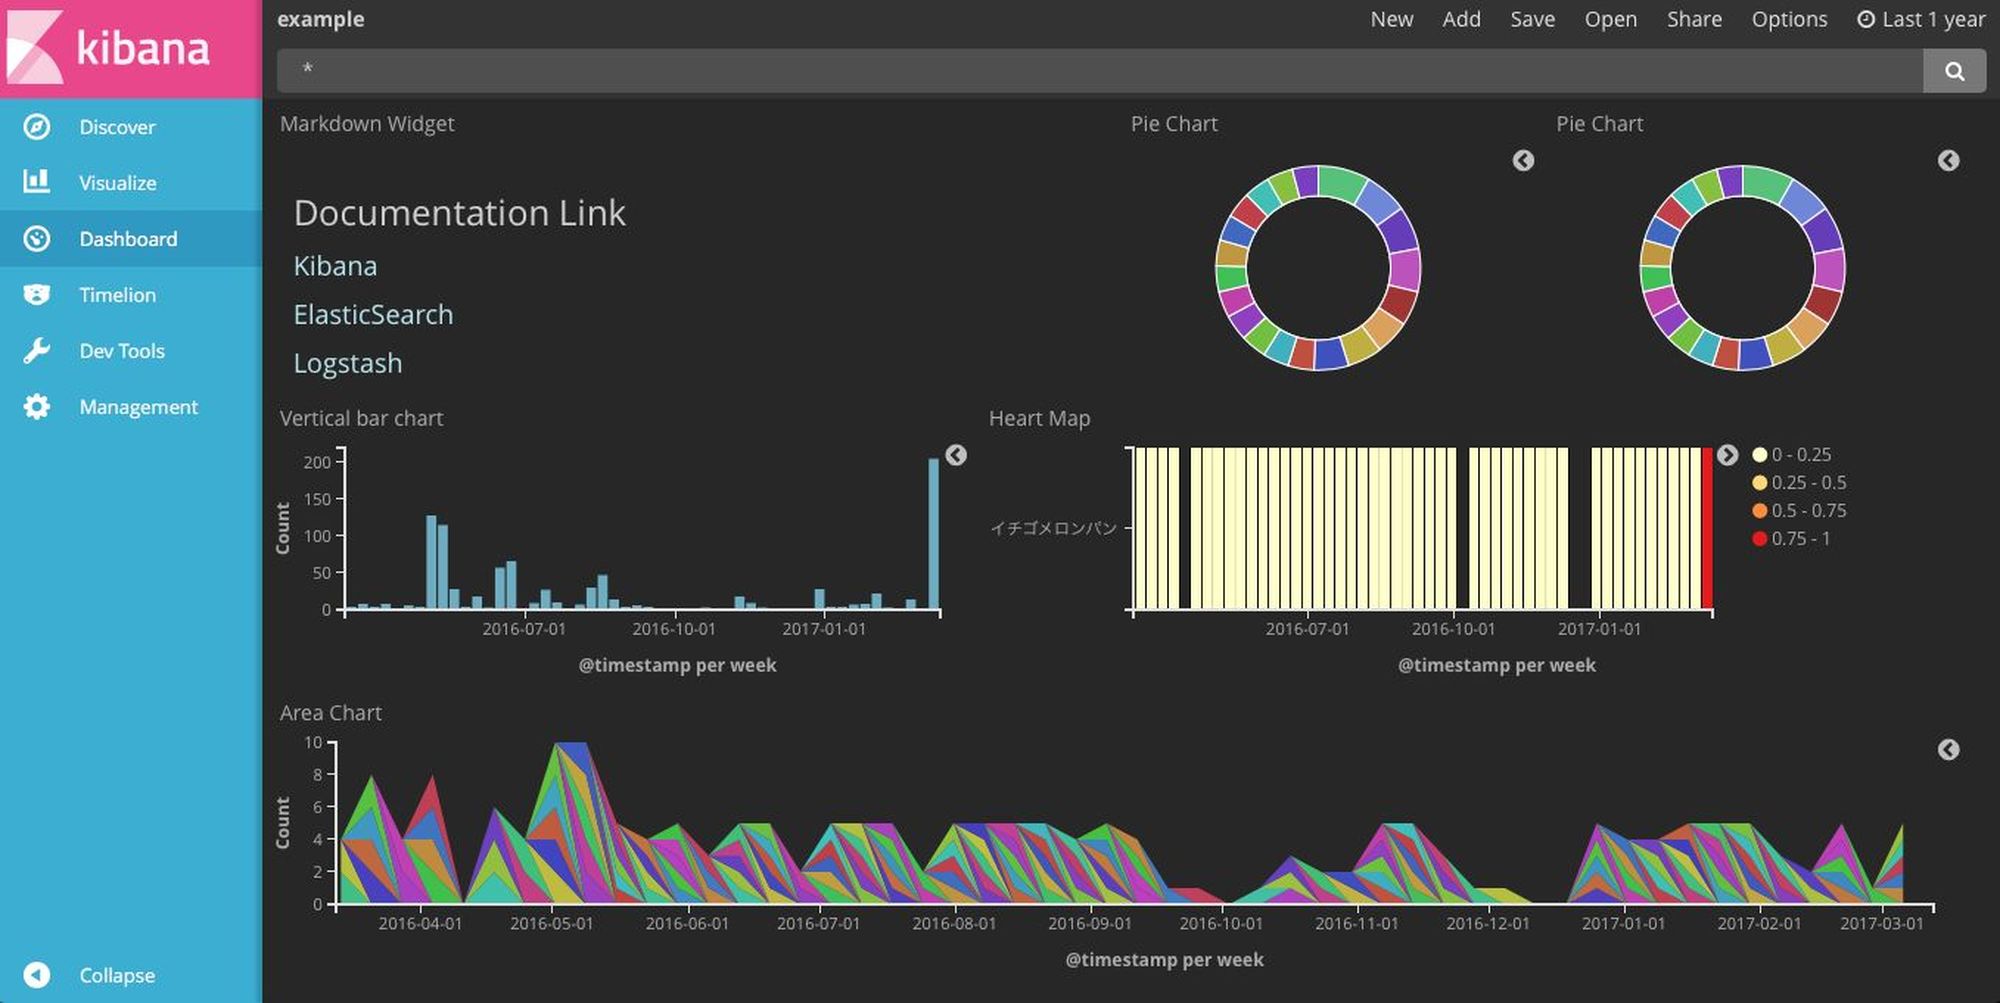This screenshot has height=1003, width=2000.
Task: Open the Options menu
Action: click(x=1789, y=20)
